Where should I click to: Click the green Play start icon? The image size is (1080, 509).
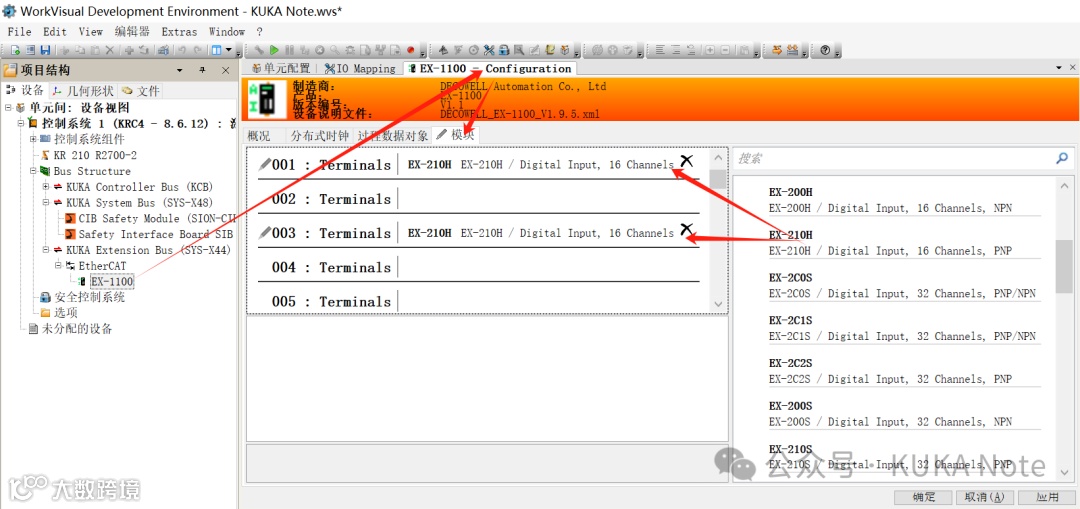[x=274, y=50]
